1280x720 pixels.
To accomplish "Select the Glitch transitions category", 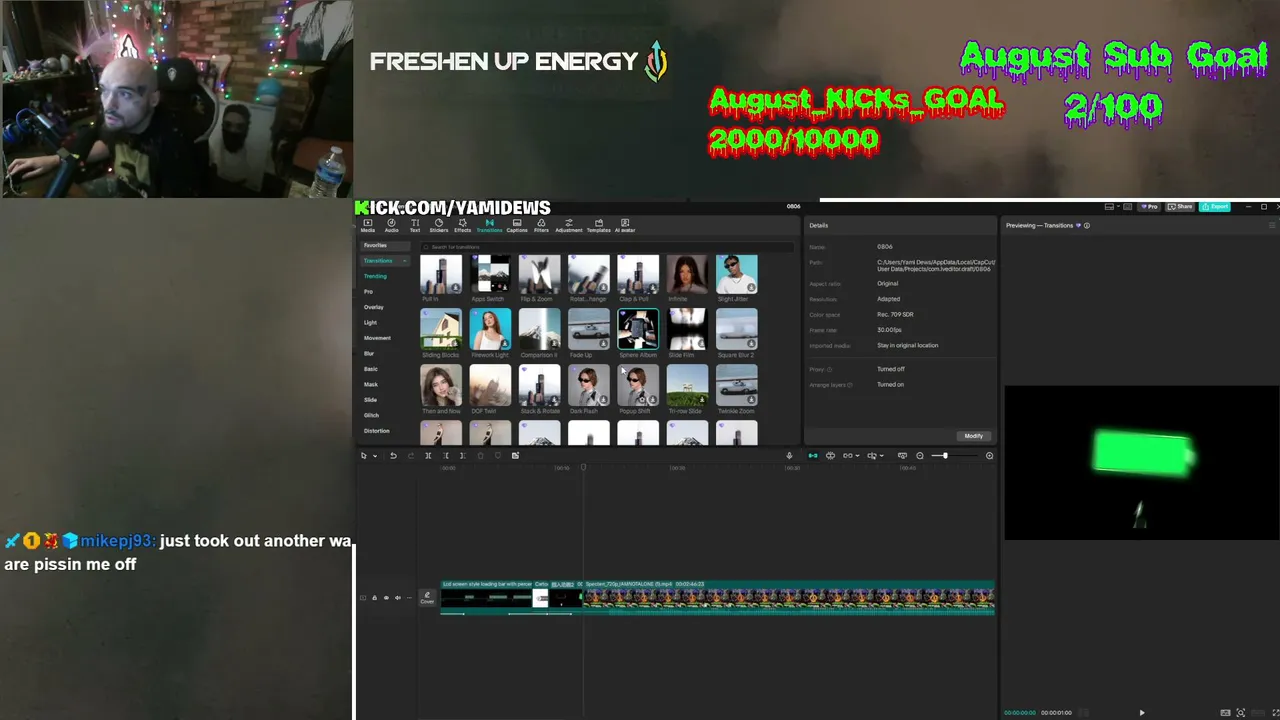I will coord(371,415).
